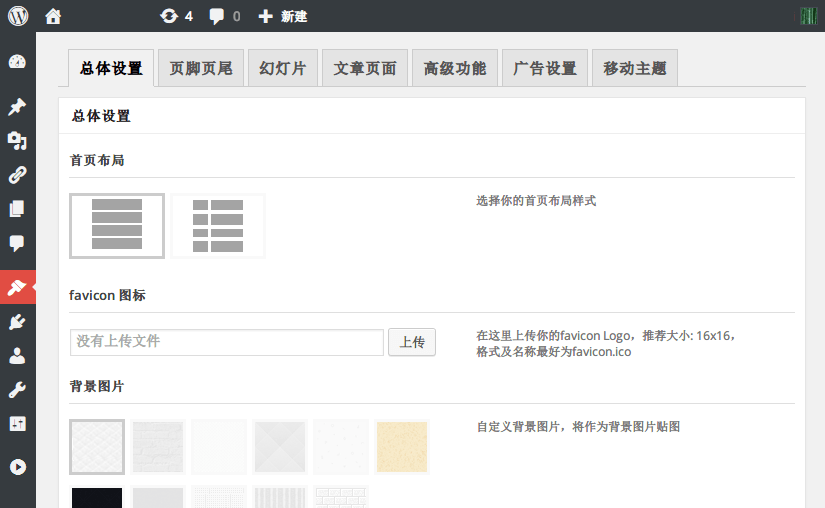
Task: Select white brick outline background pattern
Action: 341,497
